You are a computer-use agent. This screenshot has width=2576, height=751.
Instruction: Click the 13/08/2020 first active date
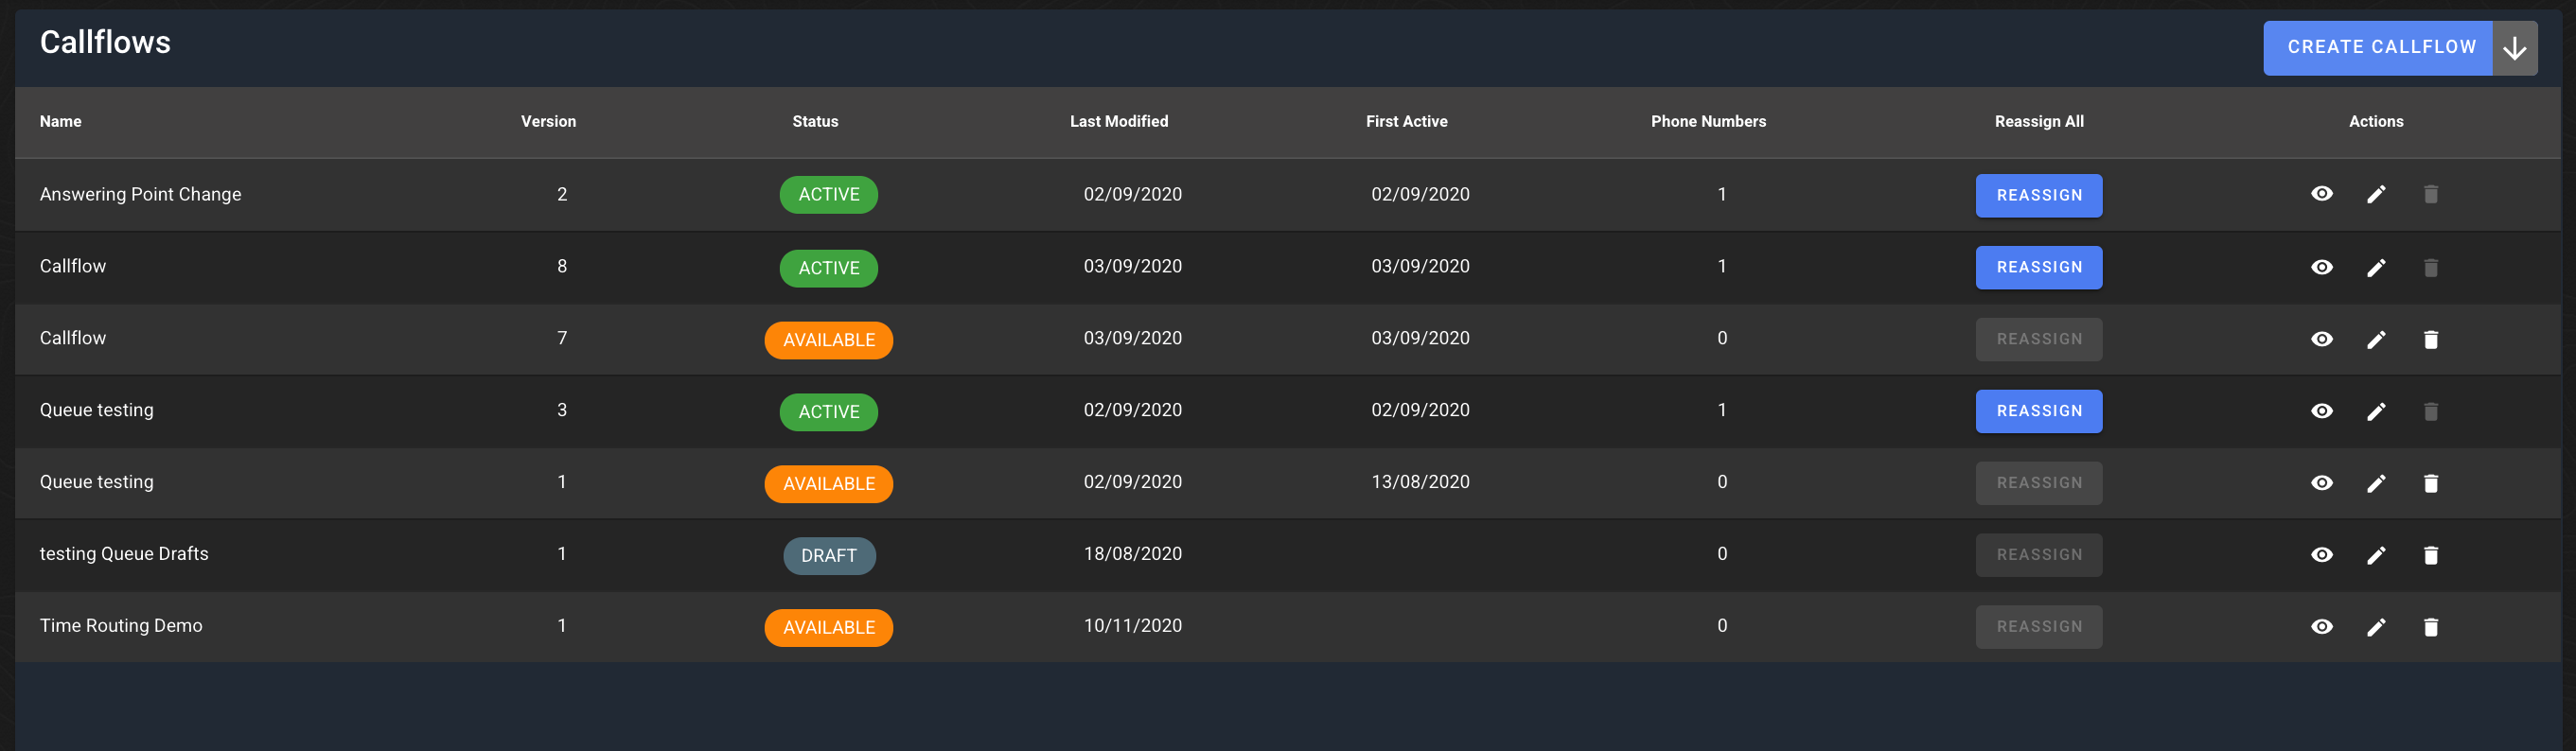click(1420, 482)
